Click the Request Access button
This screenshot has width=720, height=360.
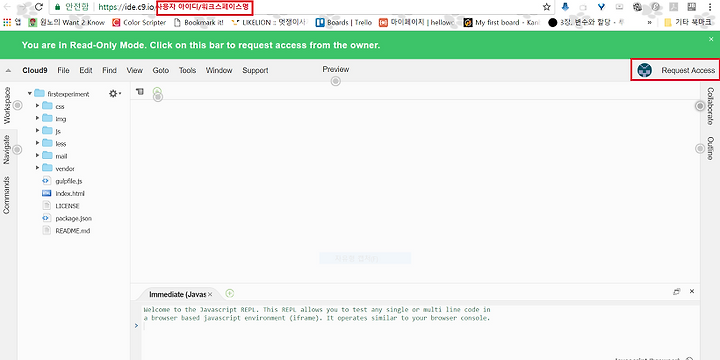tap(688, 70)
